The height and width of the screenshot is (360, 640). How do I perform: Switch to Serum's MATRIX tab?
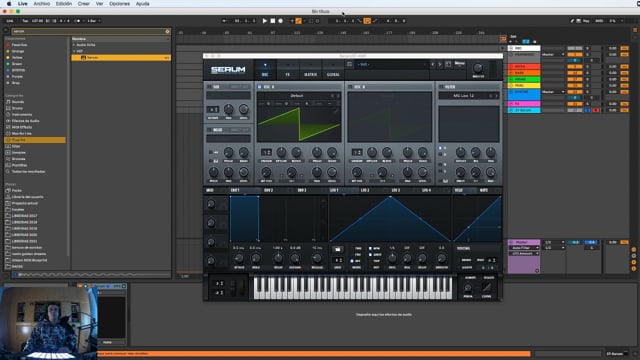click(310, 70)
